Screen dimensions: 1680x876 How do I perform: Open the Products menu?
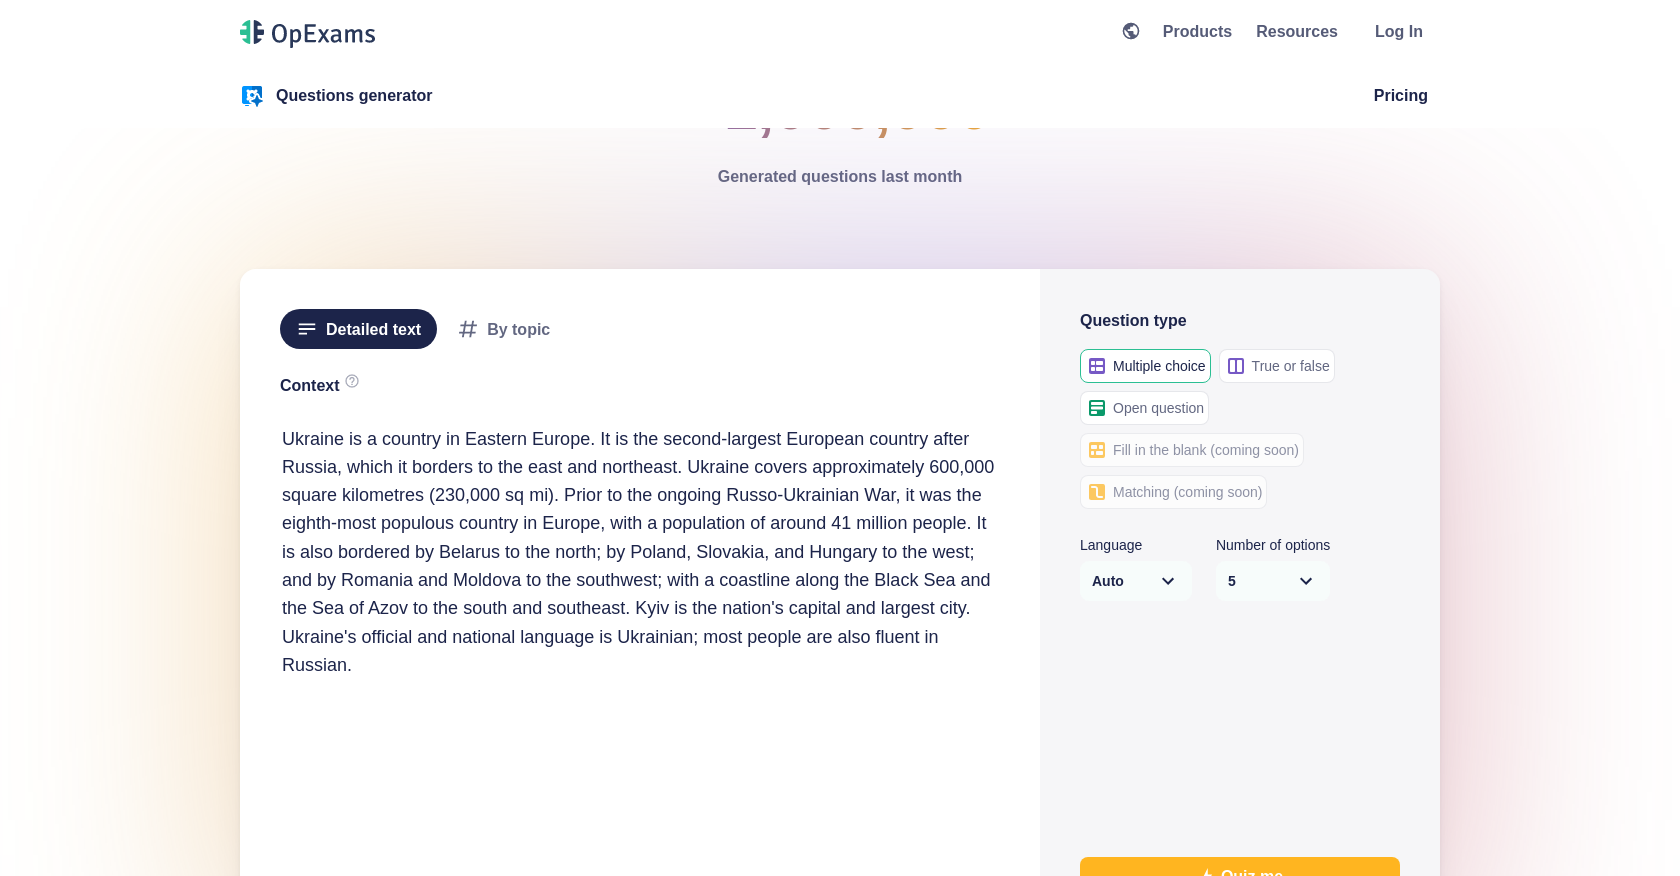[1197, 31]
